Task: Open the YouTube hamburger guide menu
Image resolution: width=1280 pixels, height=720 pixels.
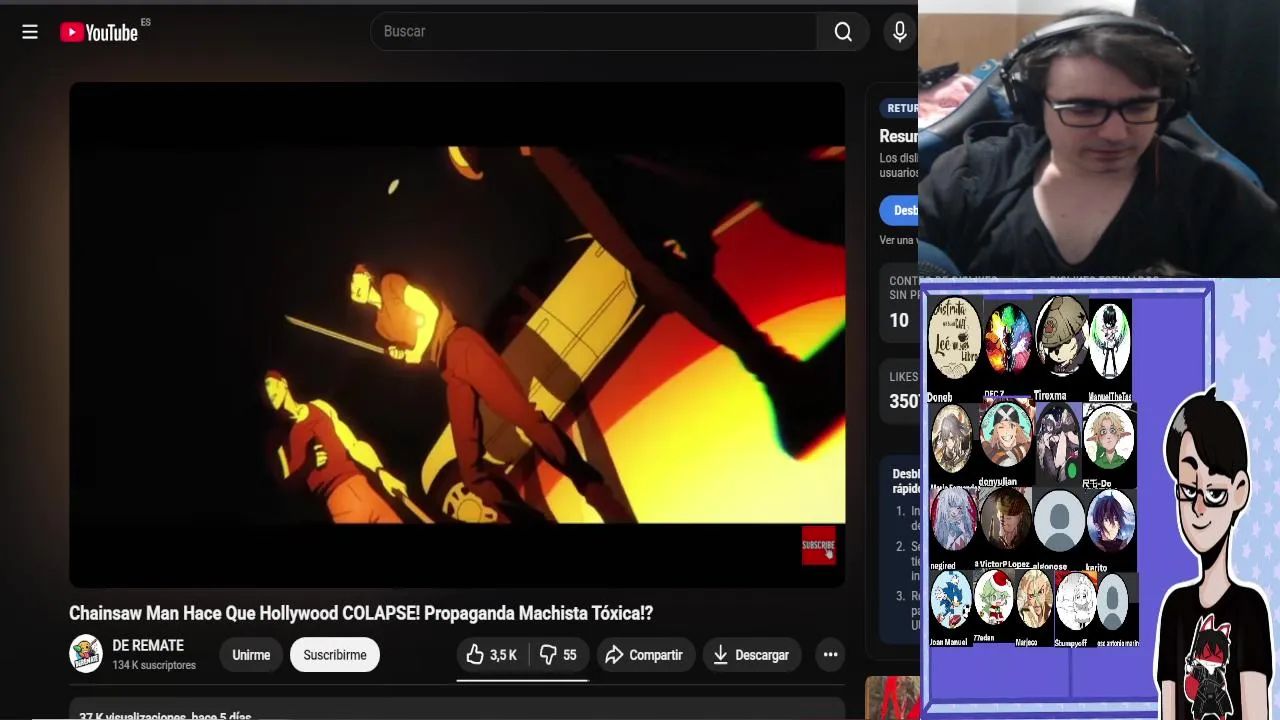Action: coord(30,32)
